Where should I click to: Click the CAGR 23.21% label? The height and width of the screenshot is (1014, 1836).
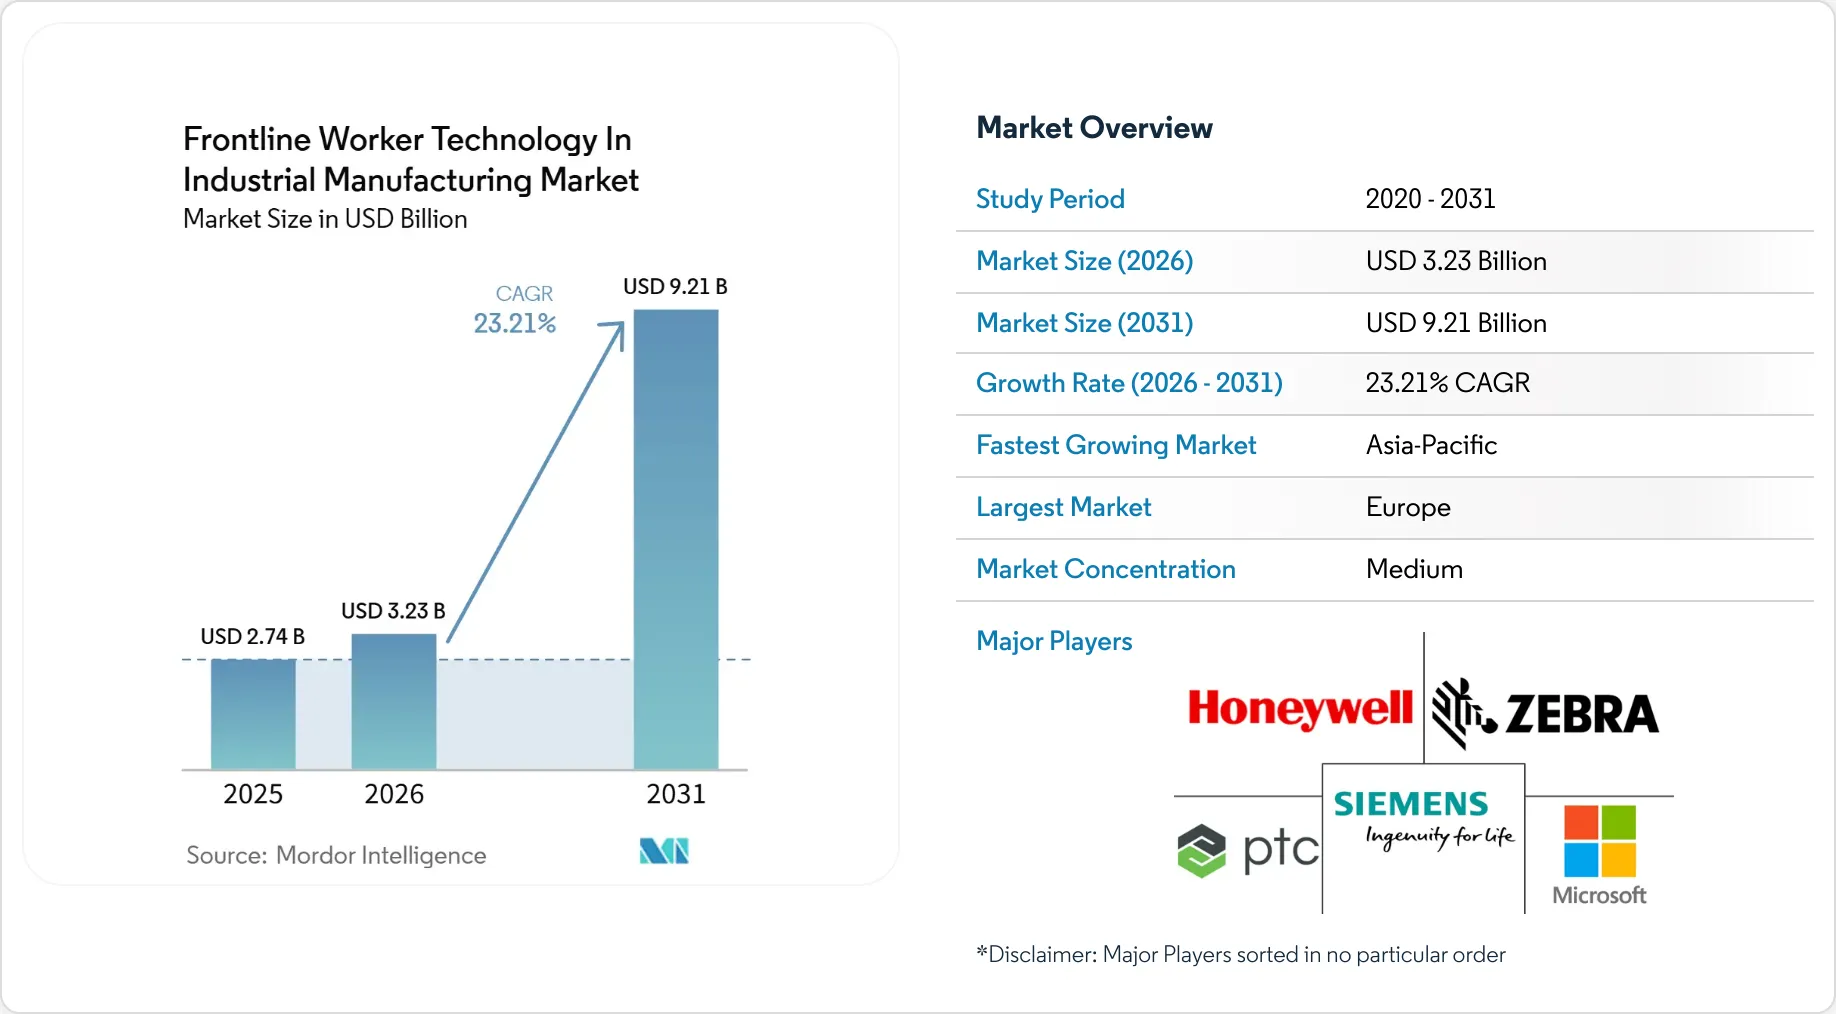point(515,309)
